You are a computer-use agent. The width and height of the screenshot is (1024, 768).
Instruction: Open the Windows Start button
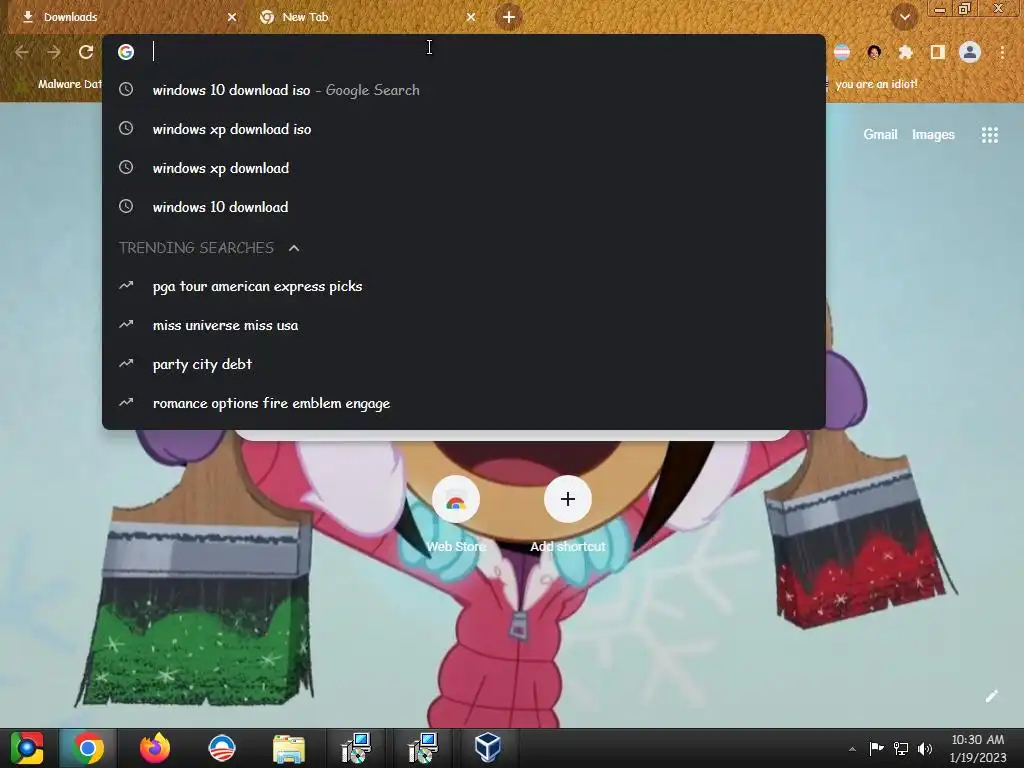[x=27, y=748]
